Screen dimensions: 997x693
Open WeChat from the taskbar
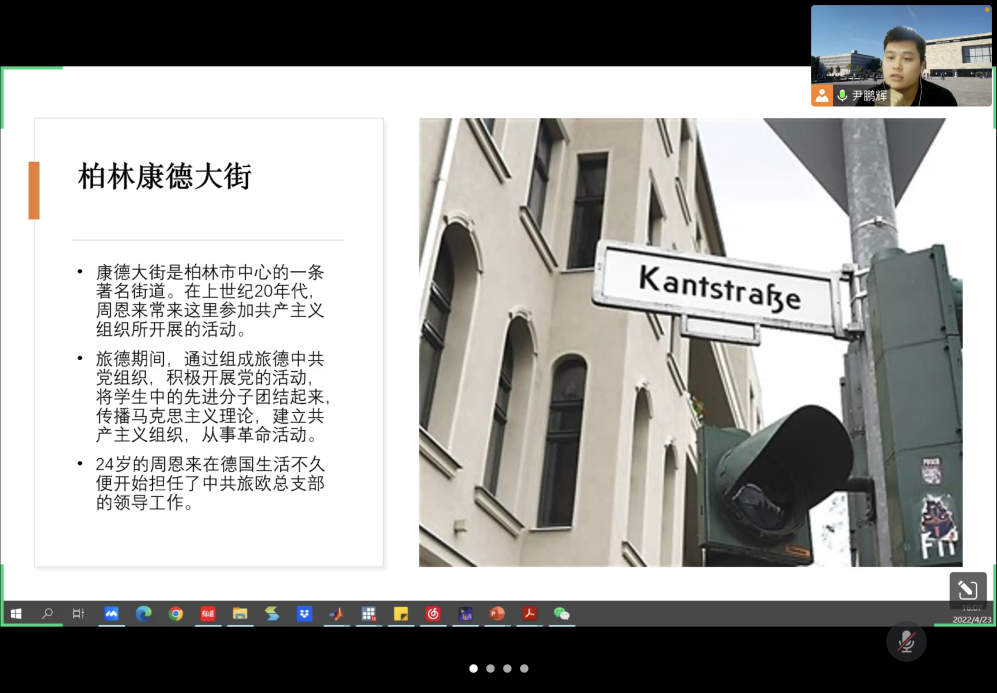pos(561,614)
